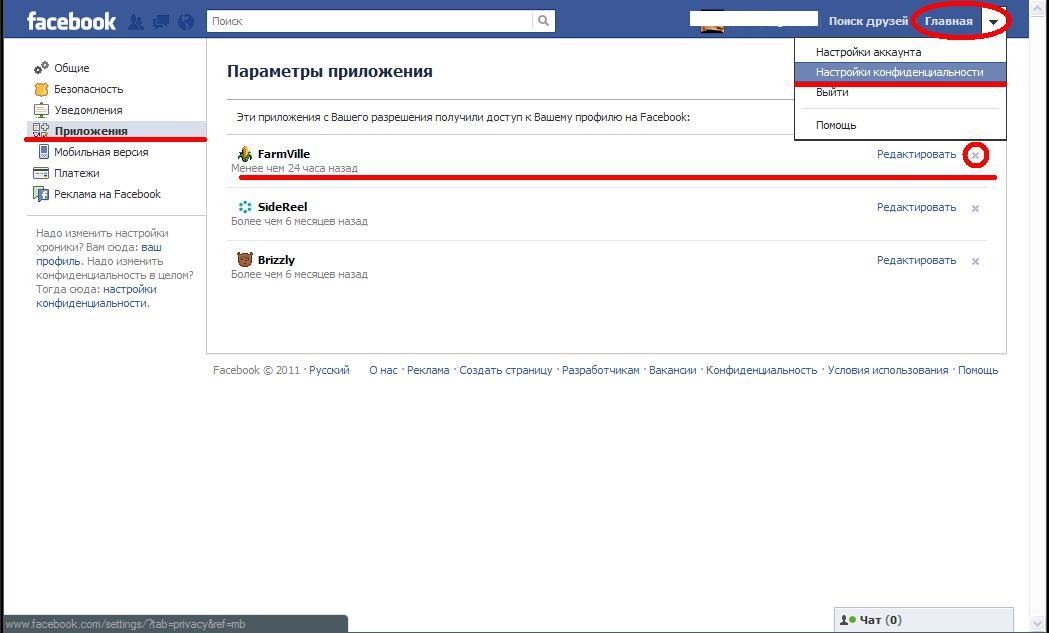1049x633 pixels.
Task: Open Реклама на Facebook section
Action: pos(107,194)
